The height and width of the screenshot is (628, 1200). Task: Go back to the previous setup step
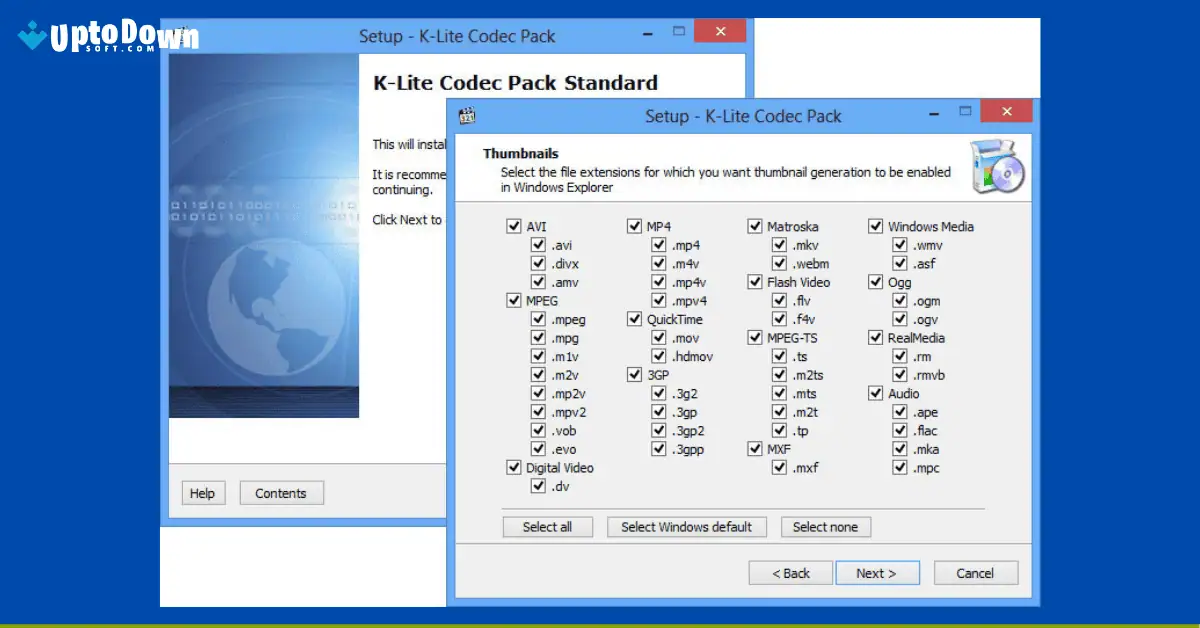coord(790,573)
